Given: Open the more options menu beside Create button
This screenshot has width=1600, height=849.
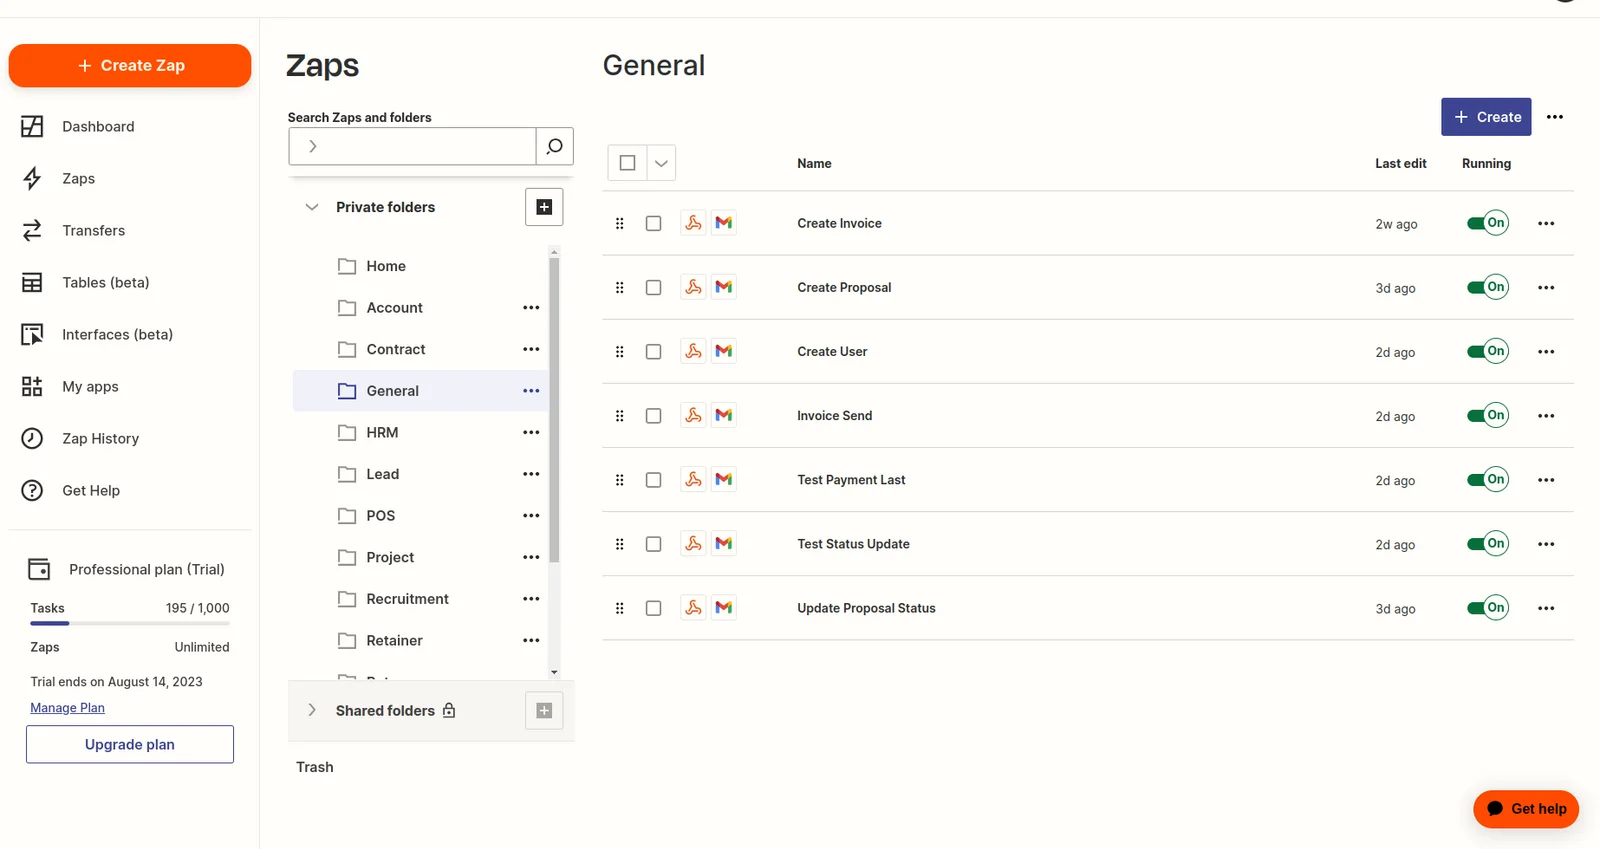Looking at the screenshot, I should point(1554,117).
